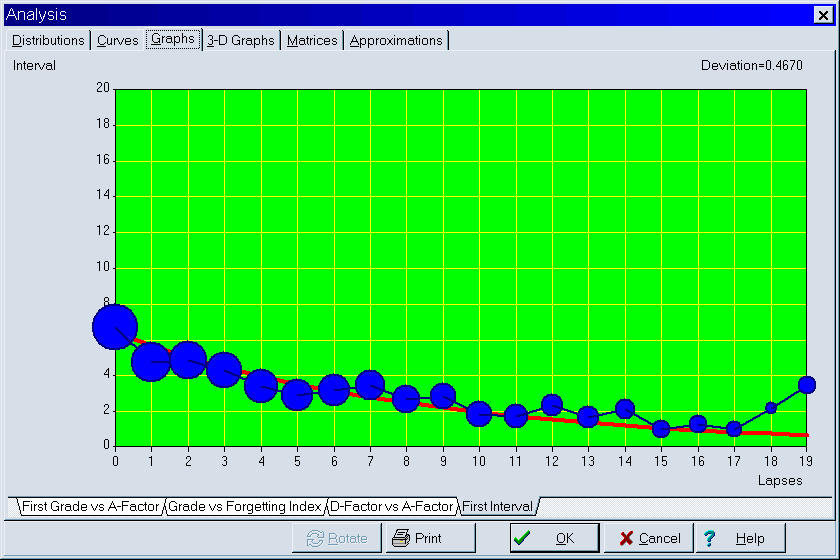The width and height of the screenshot is (840, 560).
Task: Show Grade vs Forgetting Index graph
Action: click(244, 507)
